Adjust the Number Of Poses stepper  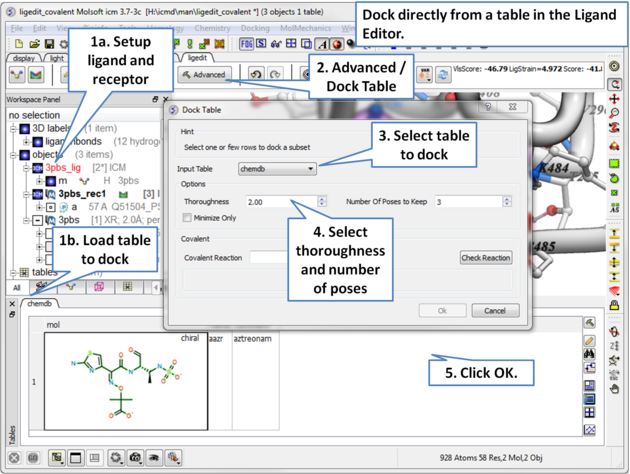point(508,202)
